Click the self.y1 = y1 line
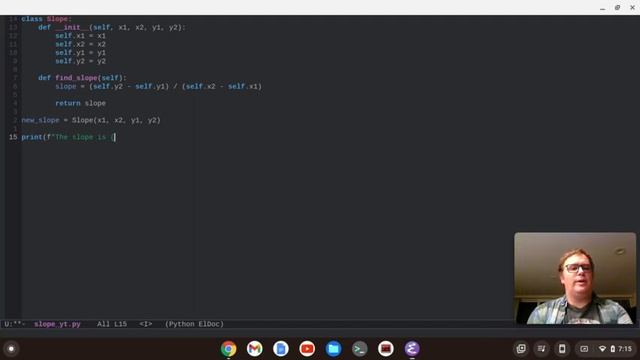The width and height of the screenshot is (640, 360). [80, 53]
